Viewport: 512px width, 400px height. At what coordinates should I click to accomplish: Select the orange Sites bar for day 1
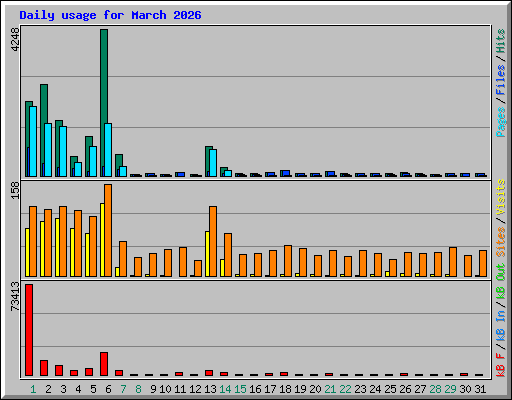(33, 241)
